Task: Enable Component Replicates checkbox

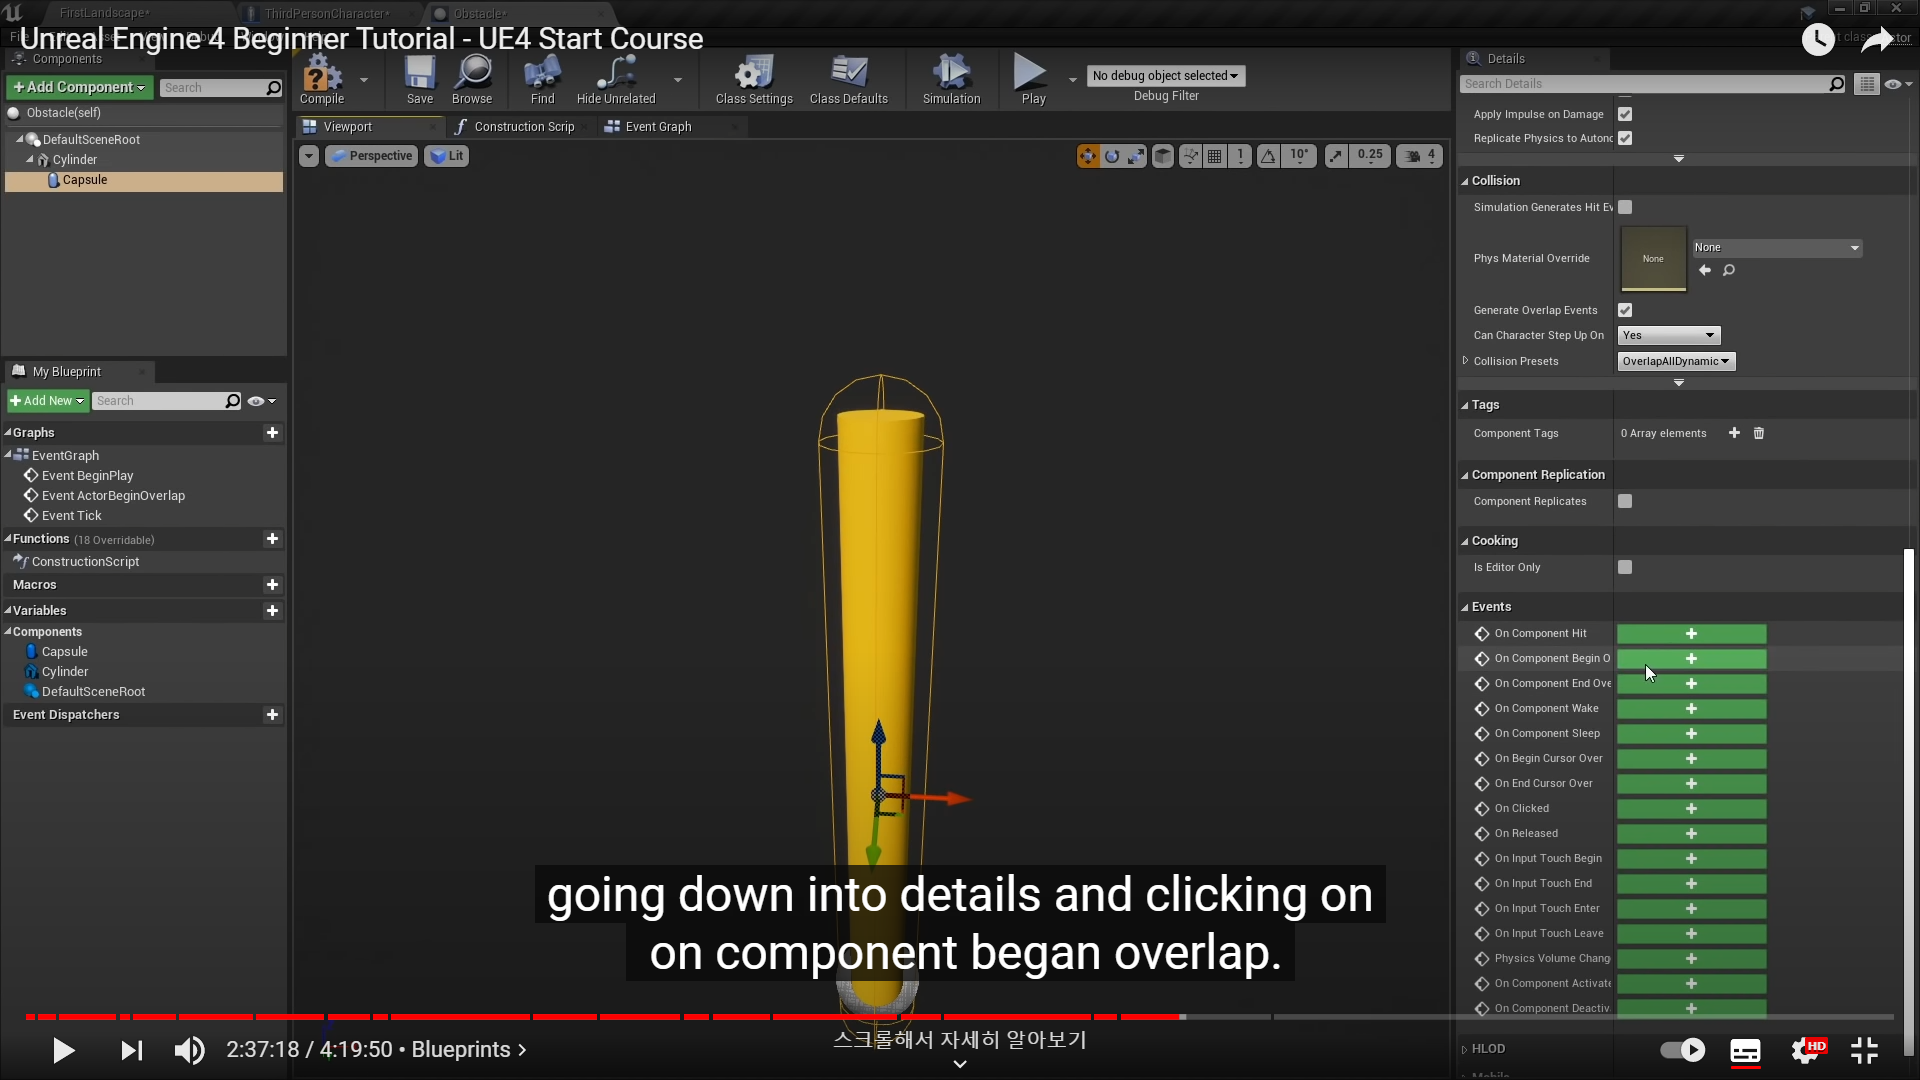Action: (1625, 501)
